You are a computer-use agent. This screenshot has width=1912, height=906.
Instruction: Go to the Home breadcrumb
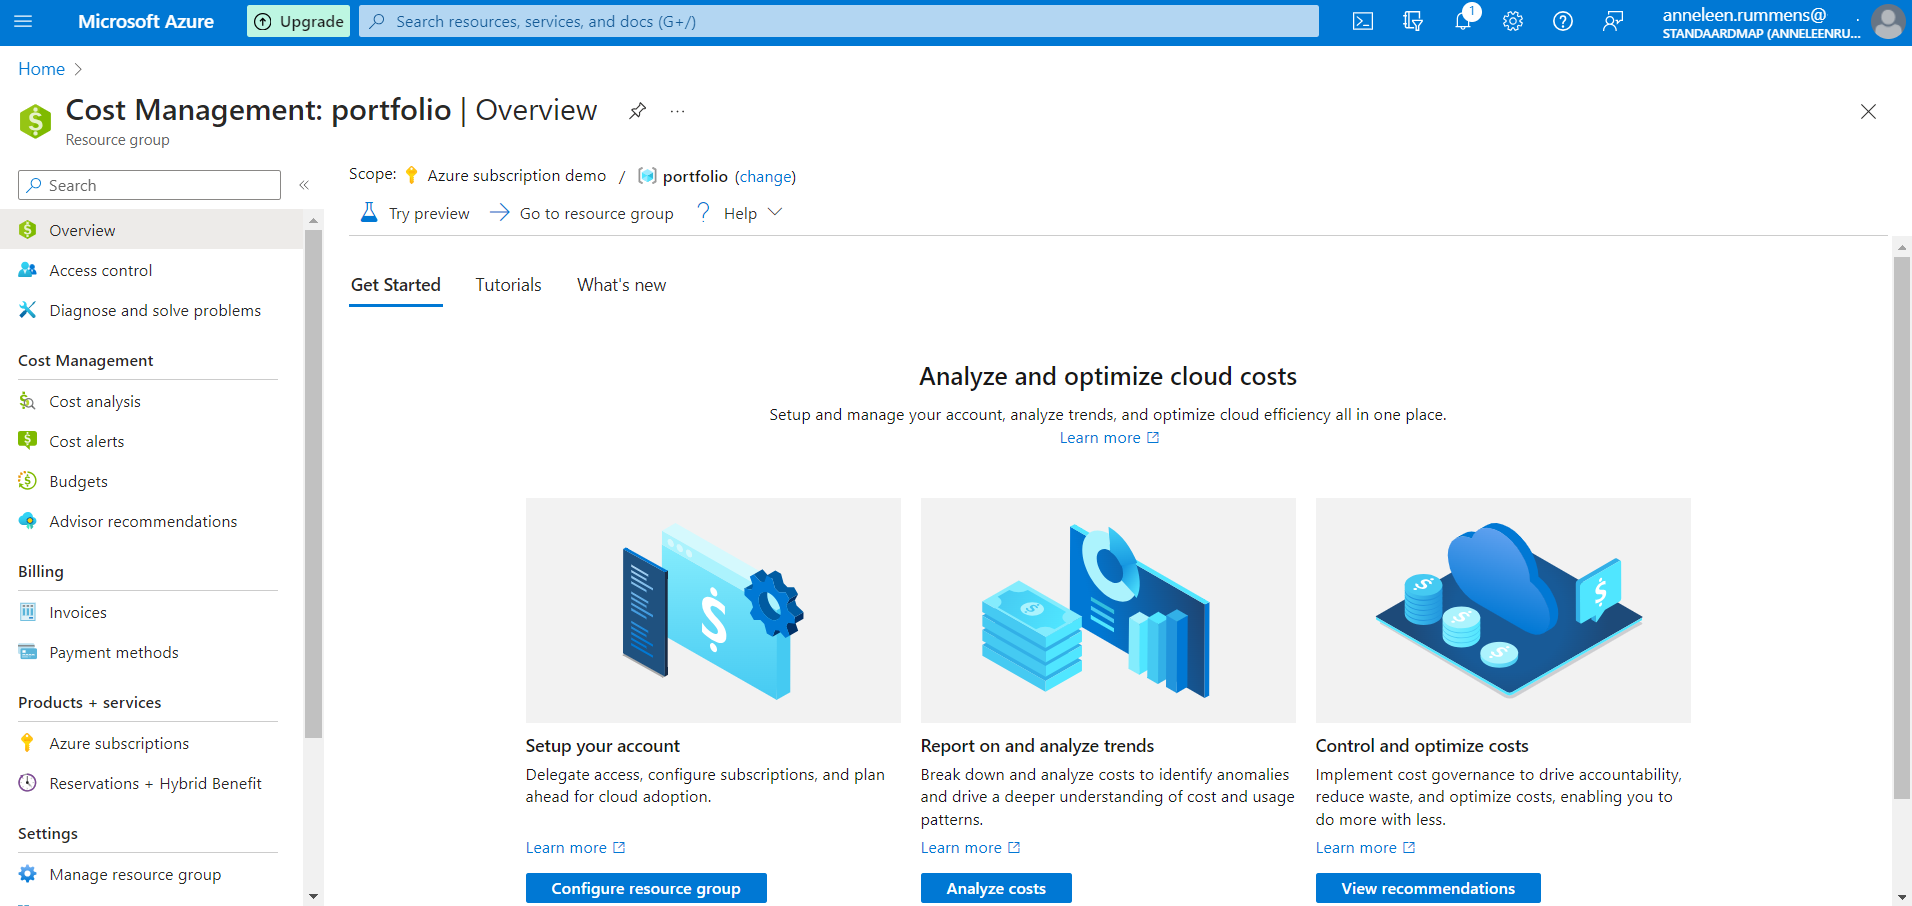tap(41, 69)
